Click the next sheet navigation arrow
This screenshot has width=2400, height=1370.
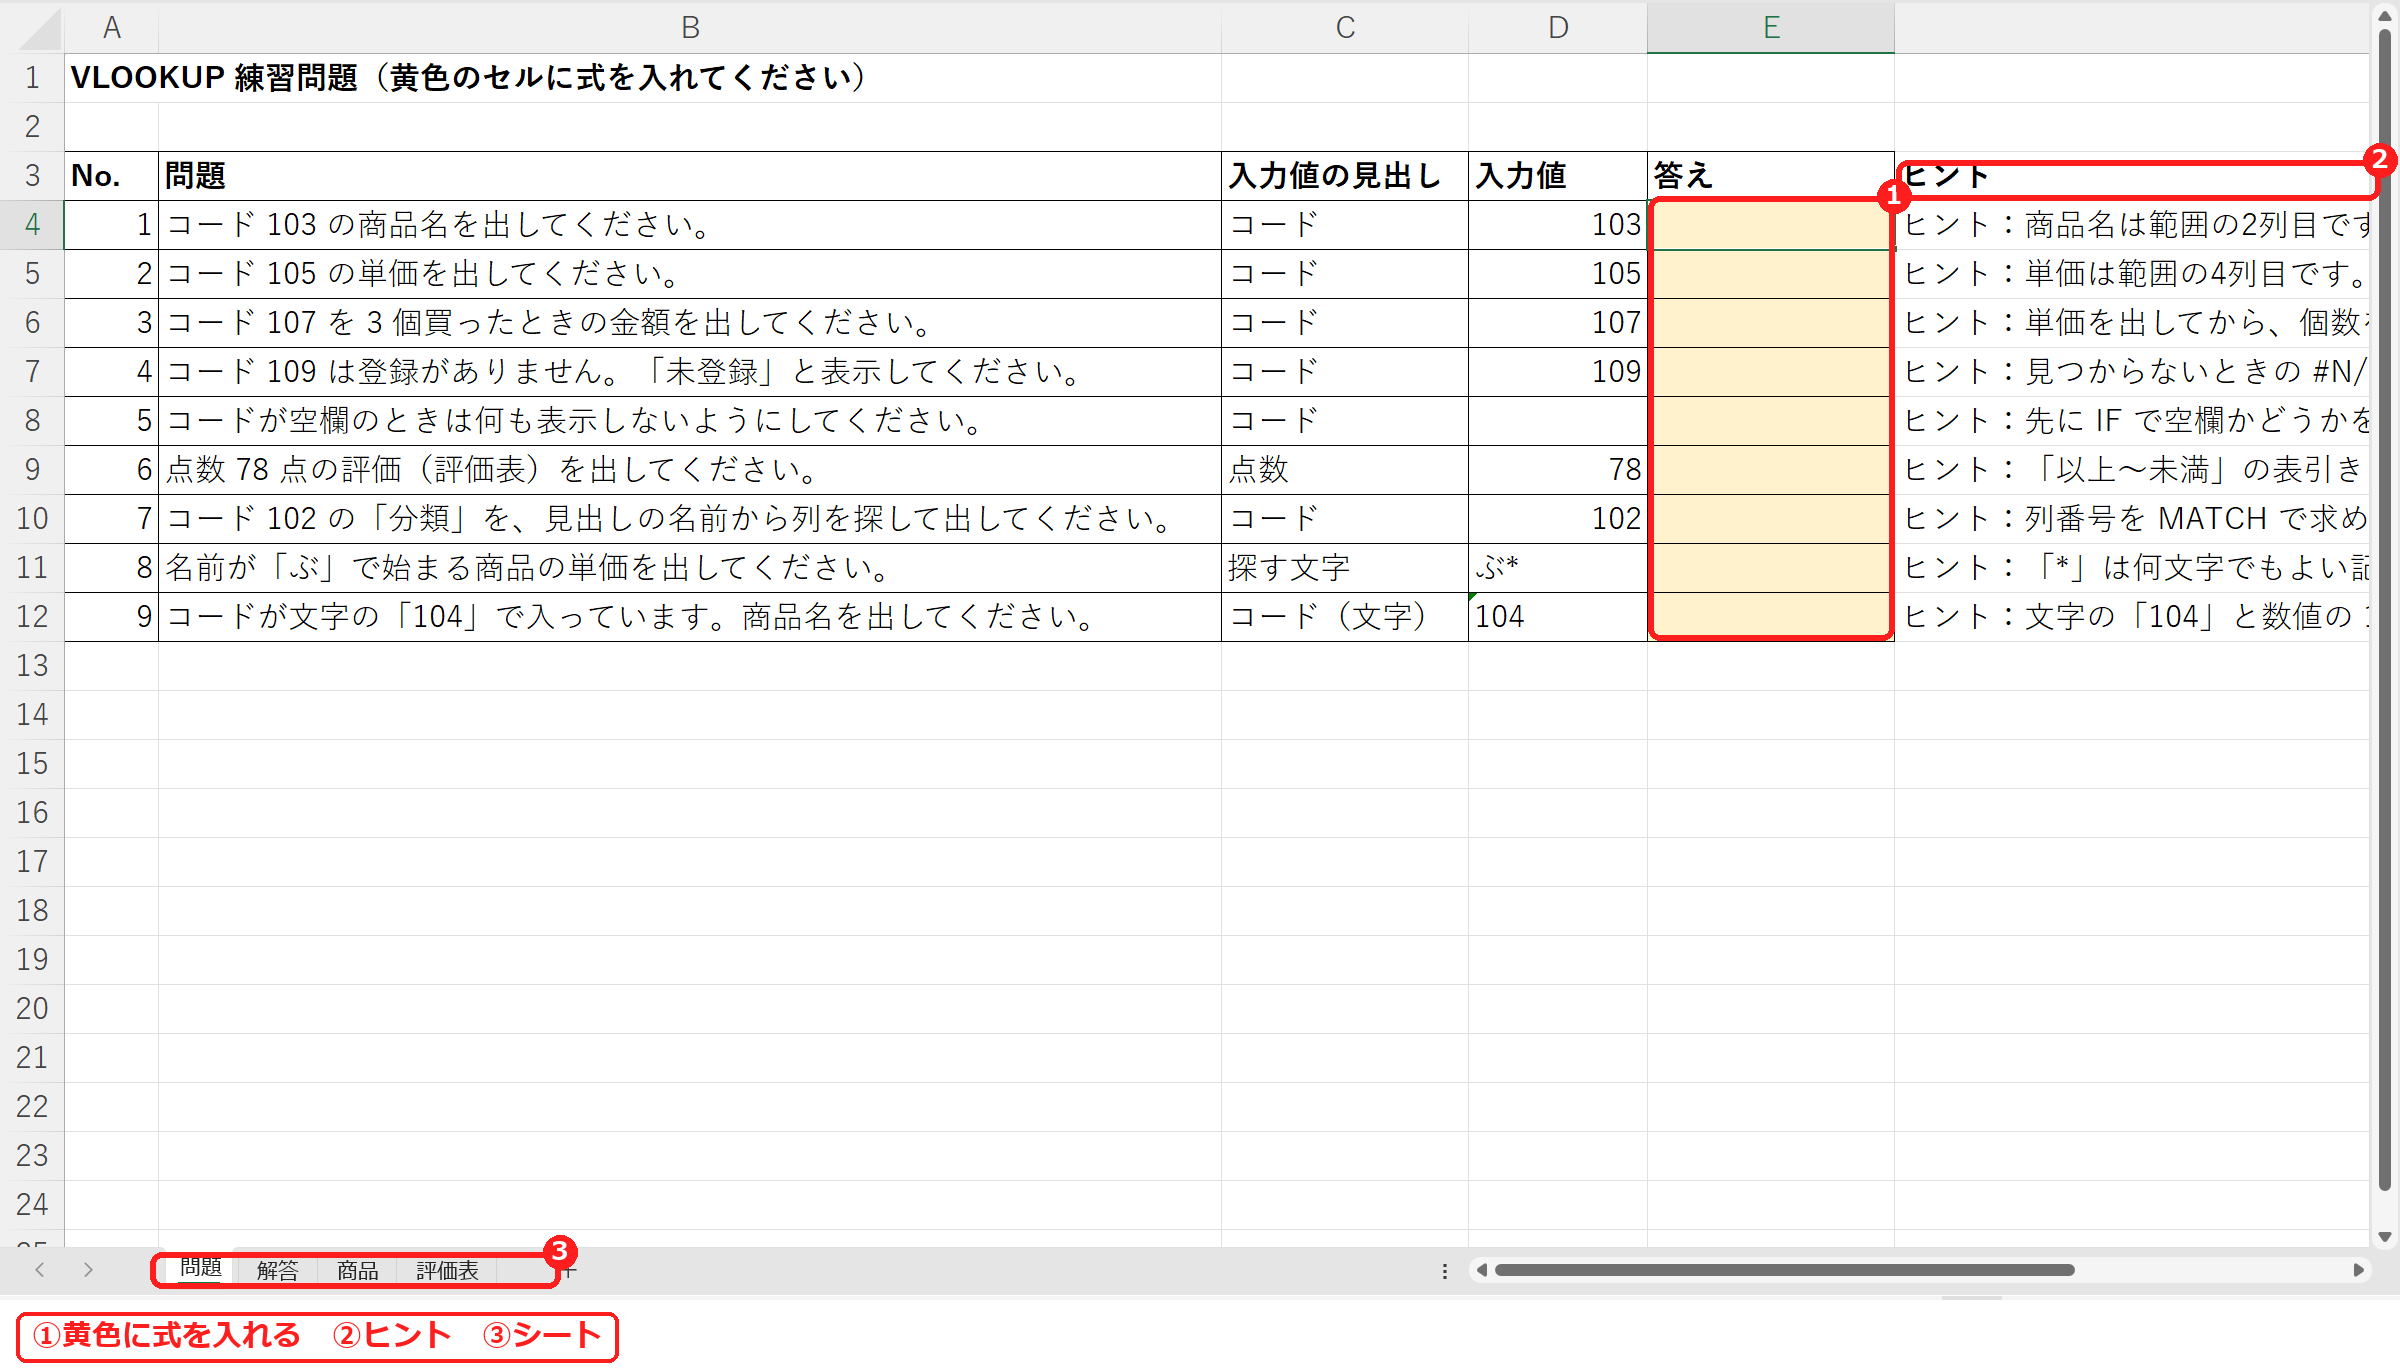[x=88, y=1270]
